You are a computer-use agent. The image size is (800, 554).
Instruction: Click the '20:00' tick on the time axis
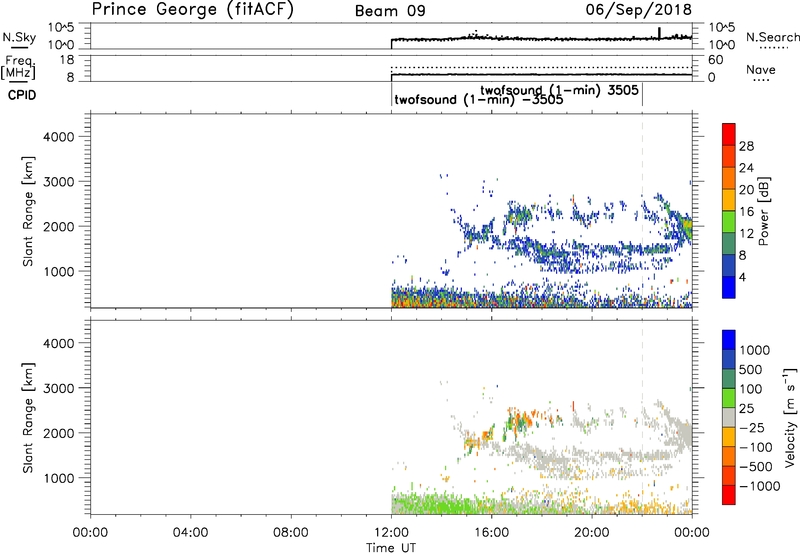592,533
